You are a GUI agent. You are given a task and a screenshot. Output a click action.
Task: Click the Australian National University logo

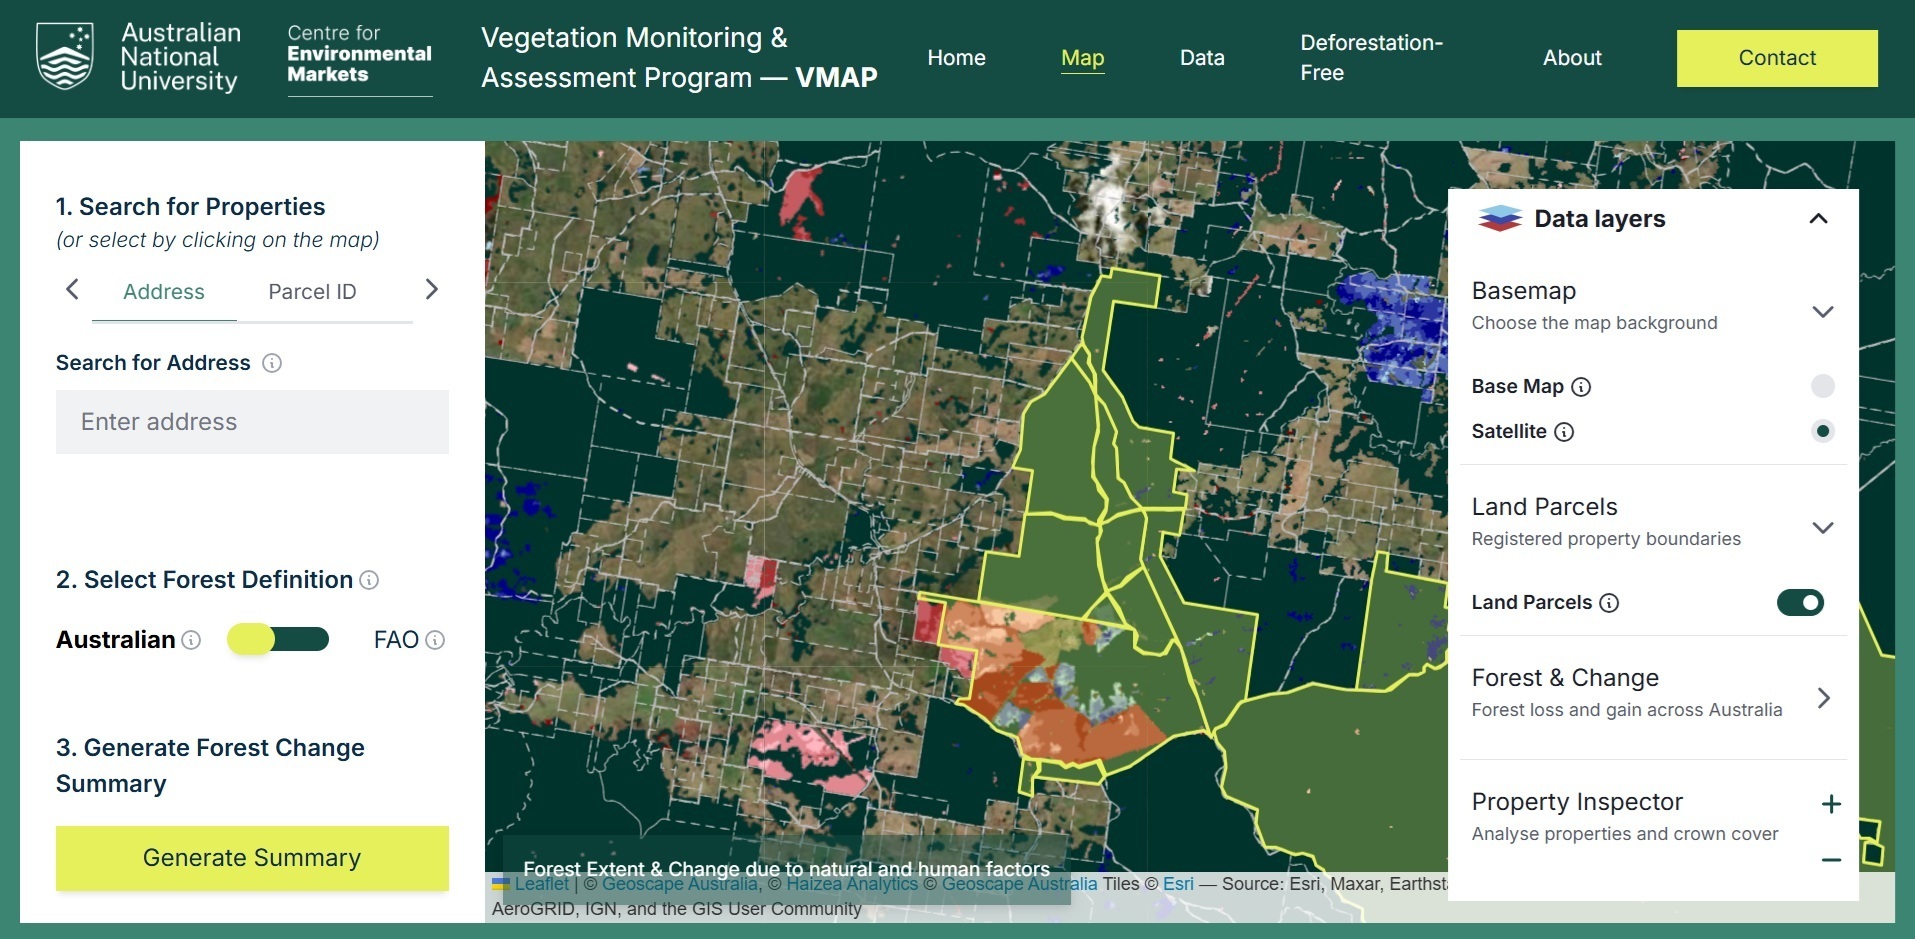[138, 57]
